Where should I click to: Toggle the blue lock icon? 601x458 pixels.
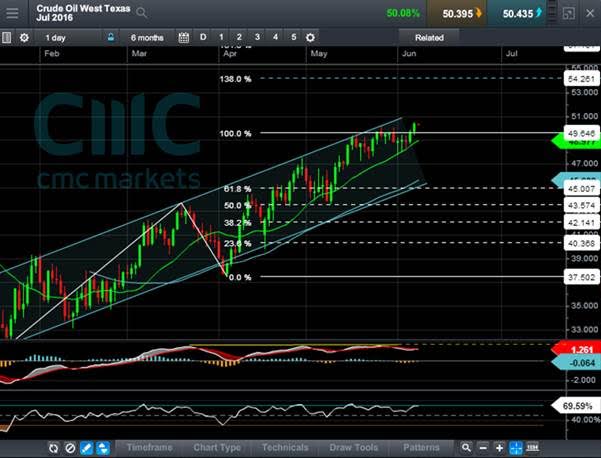[x=111, y=37]
